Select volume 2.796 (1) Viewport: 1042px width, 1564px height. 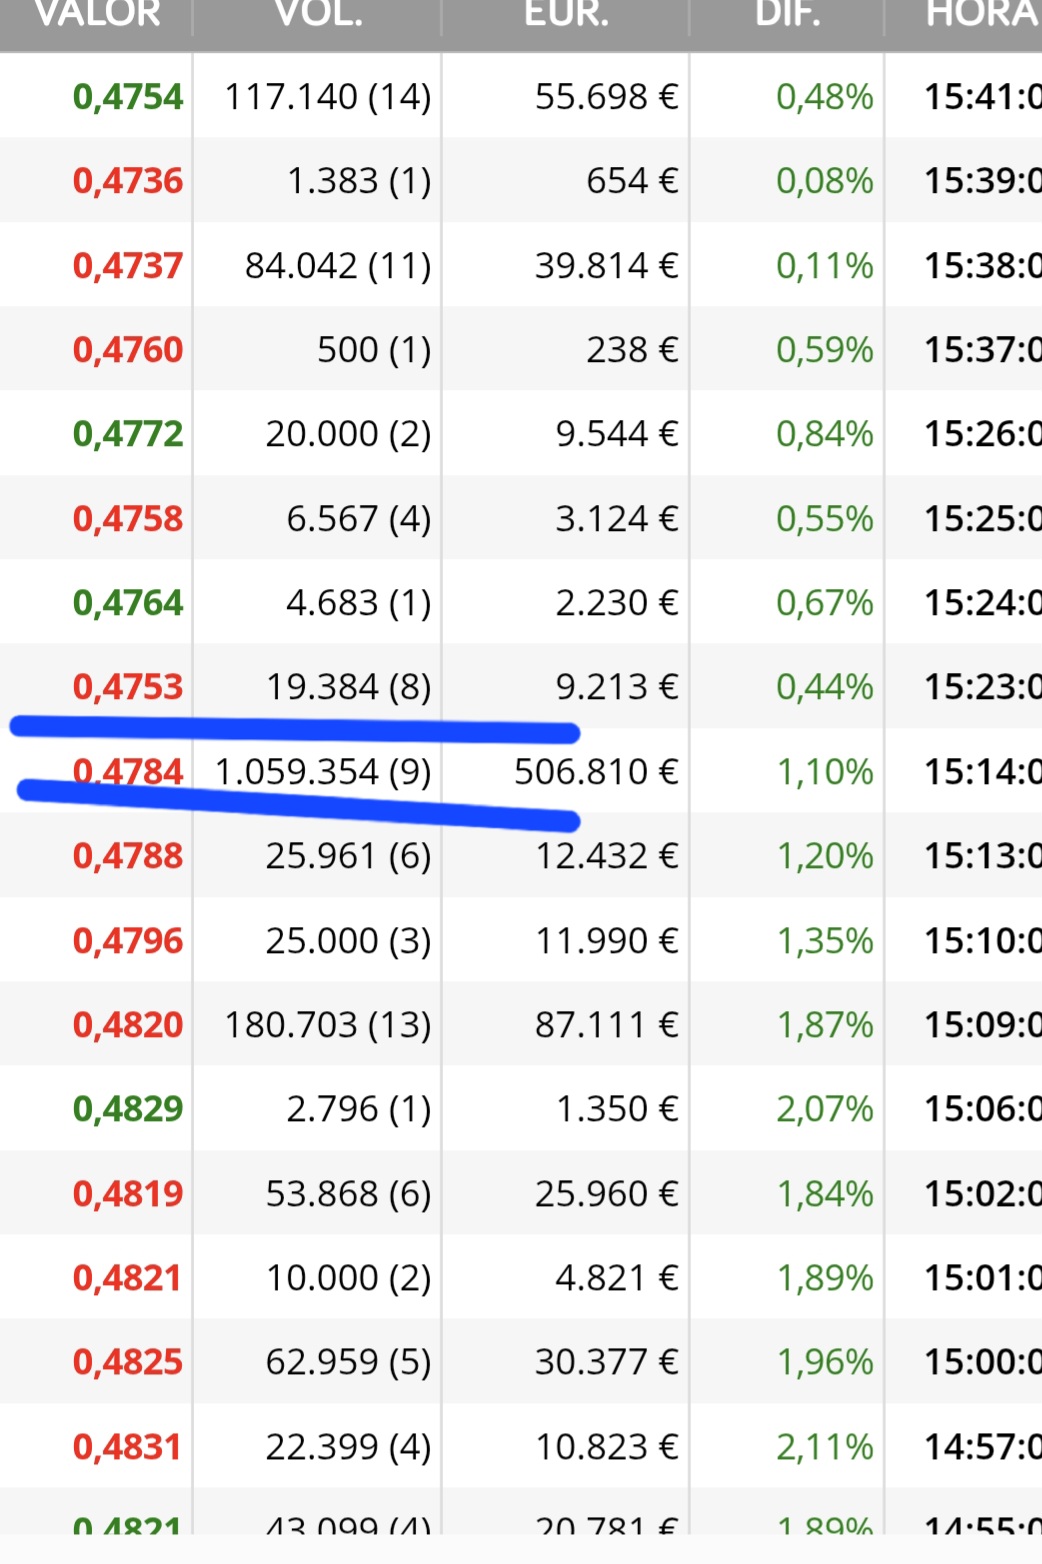(x=359, y=1109)
